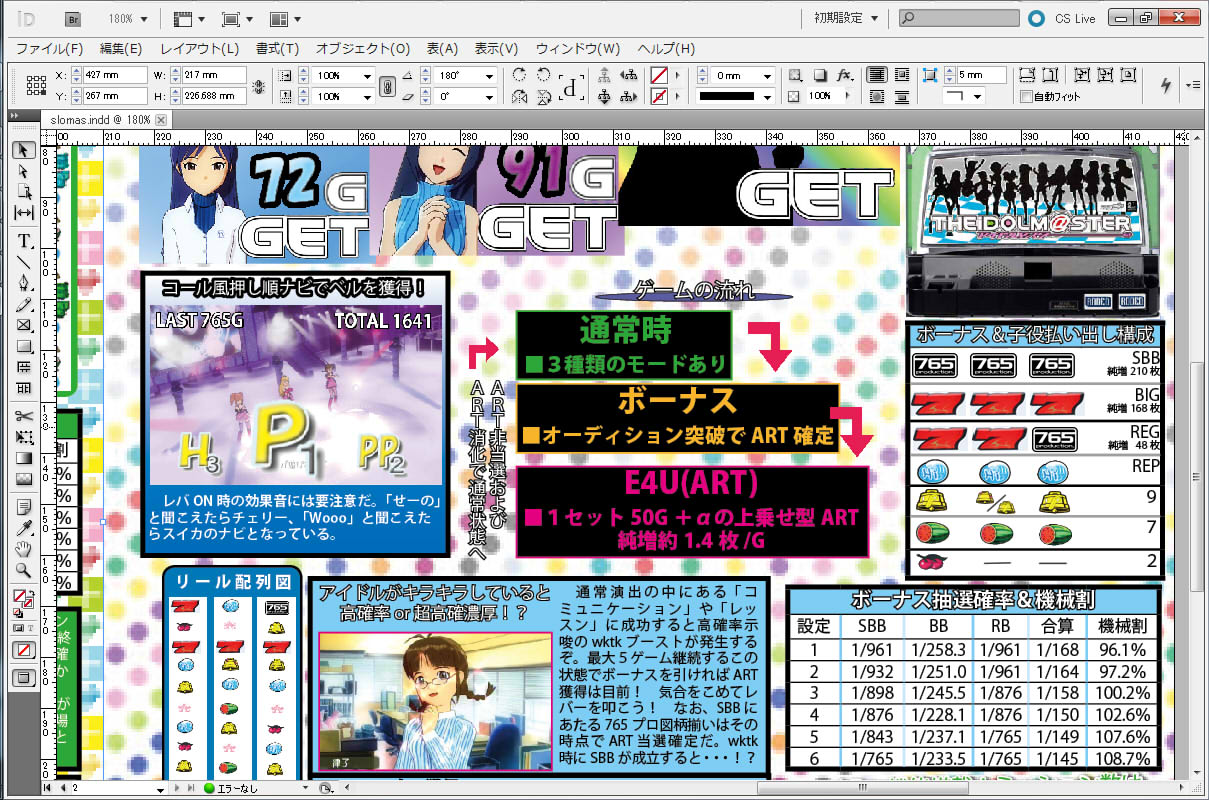Image resolution: width=1209 pixels, height=800 pixels.
Task: Open the control panel flyout menu
Action: coord(1193,86)
